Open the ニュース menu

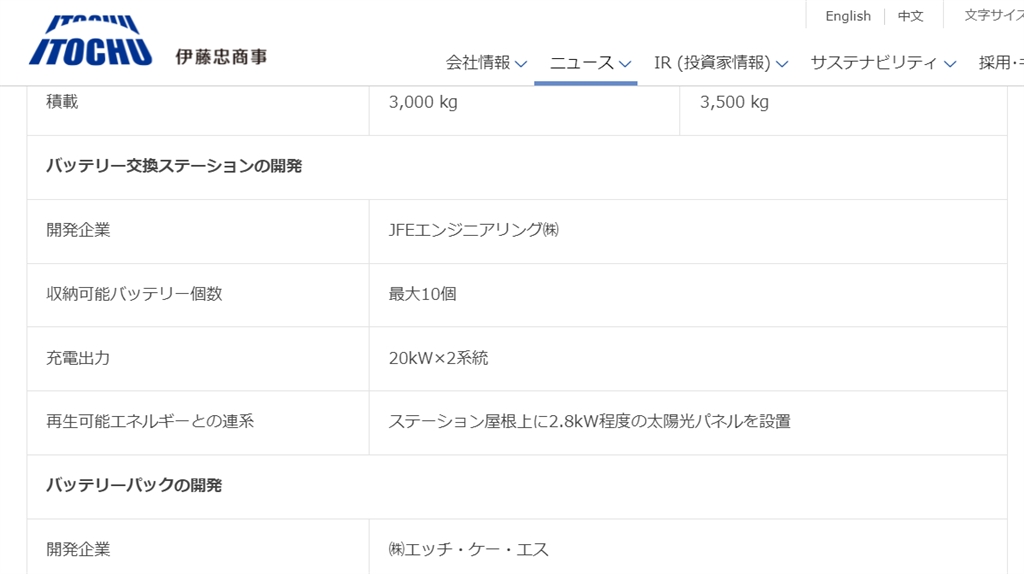[x=582, y=63]
